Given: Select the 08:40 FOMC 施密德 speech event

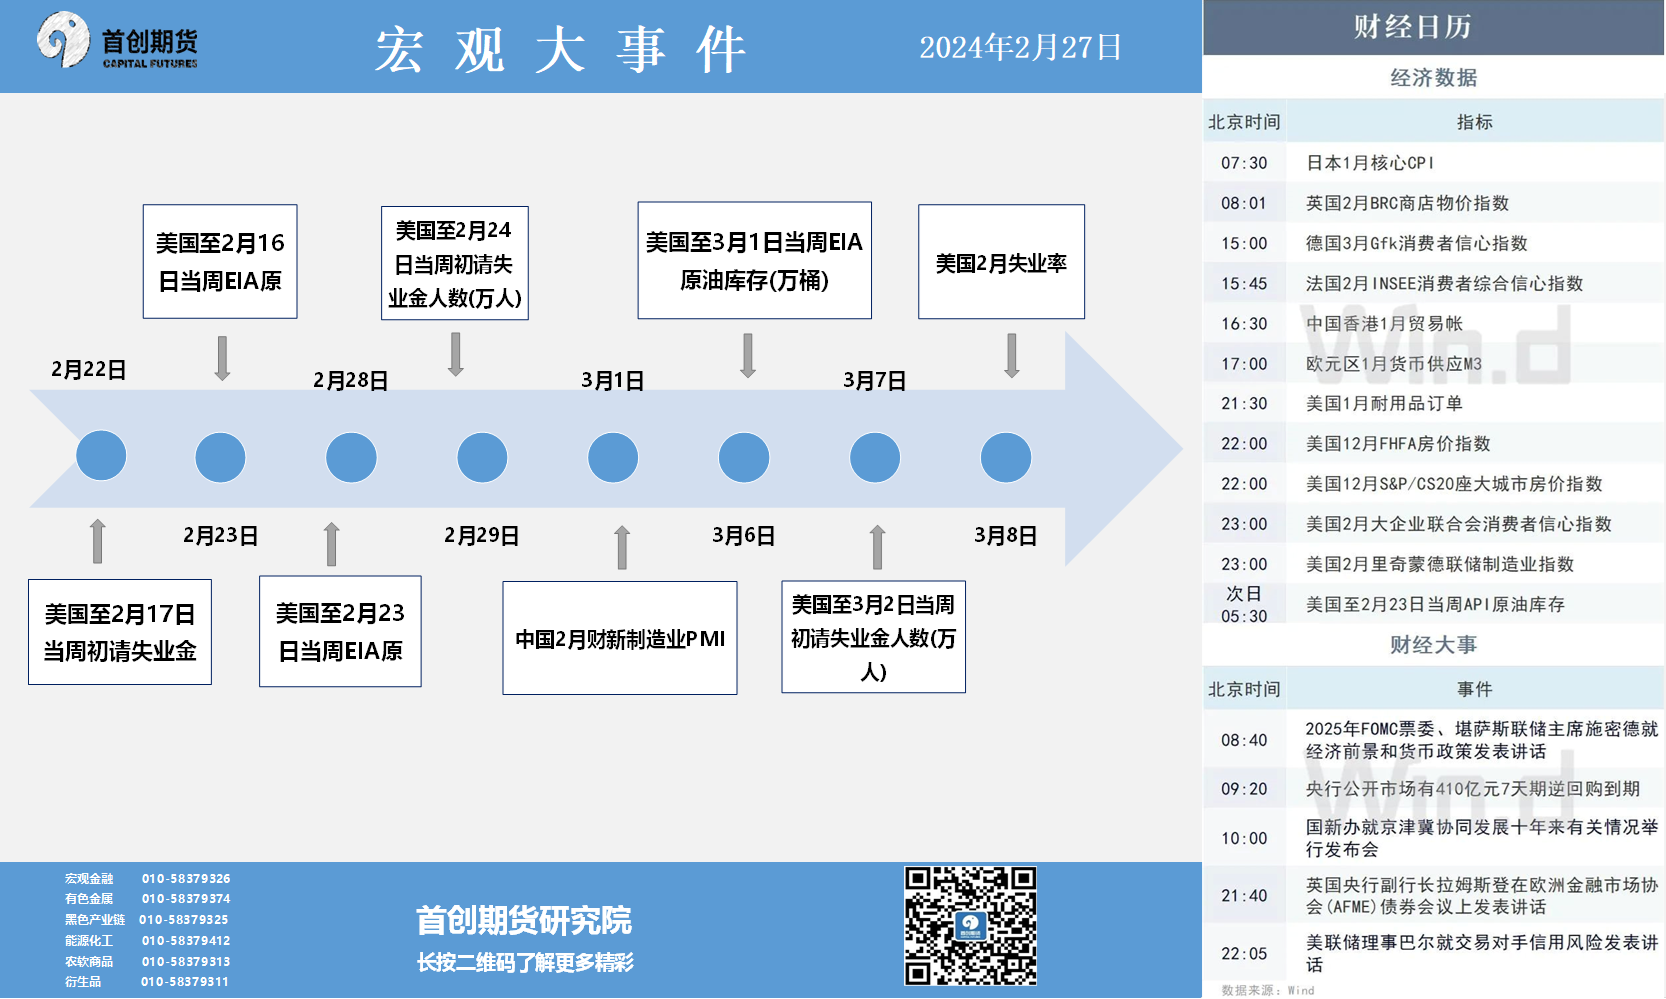Looking at the screenshot, I should point(1433,740).
